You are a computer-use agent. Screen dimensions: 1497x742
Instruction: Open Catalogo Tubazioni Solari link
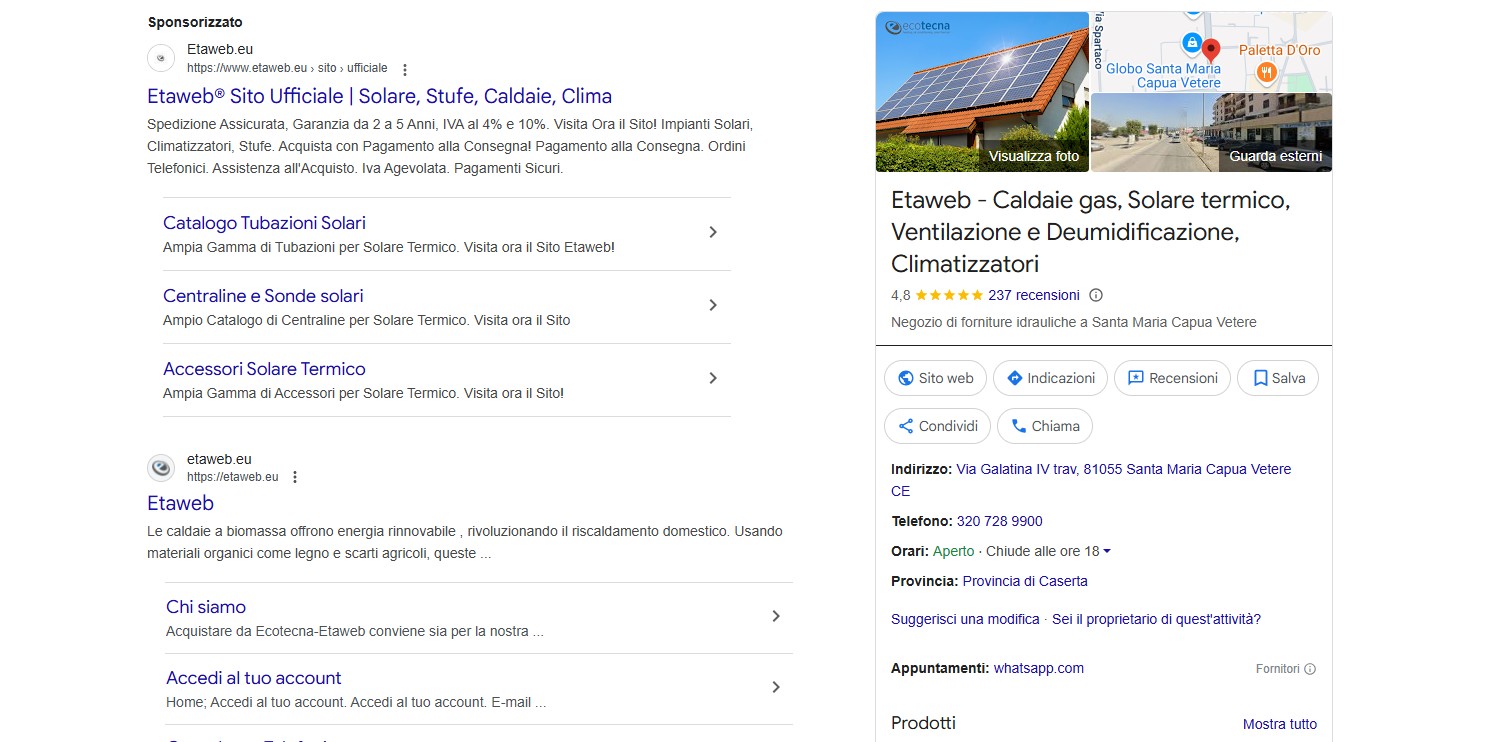(x=264, y=222)
